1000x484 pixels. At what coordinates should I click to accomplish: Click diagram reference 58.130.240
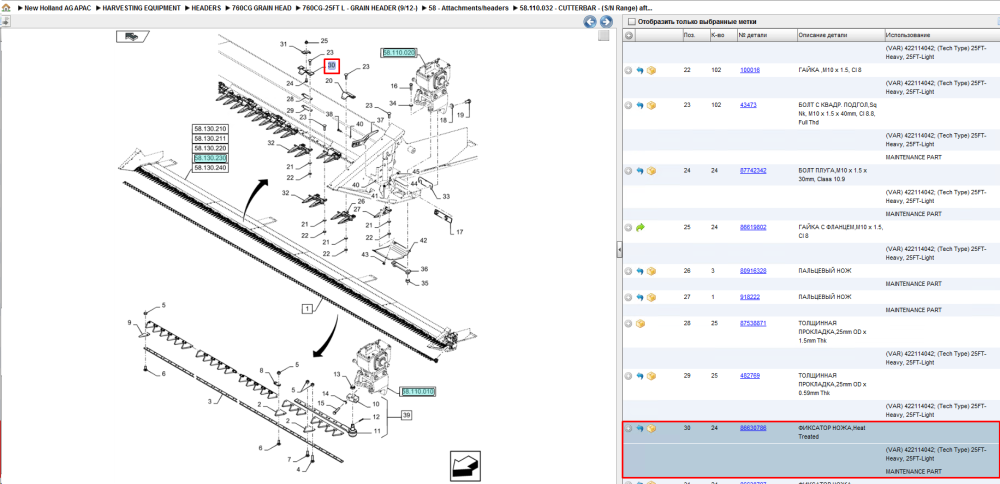210,167
